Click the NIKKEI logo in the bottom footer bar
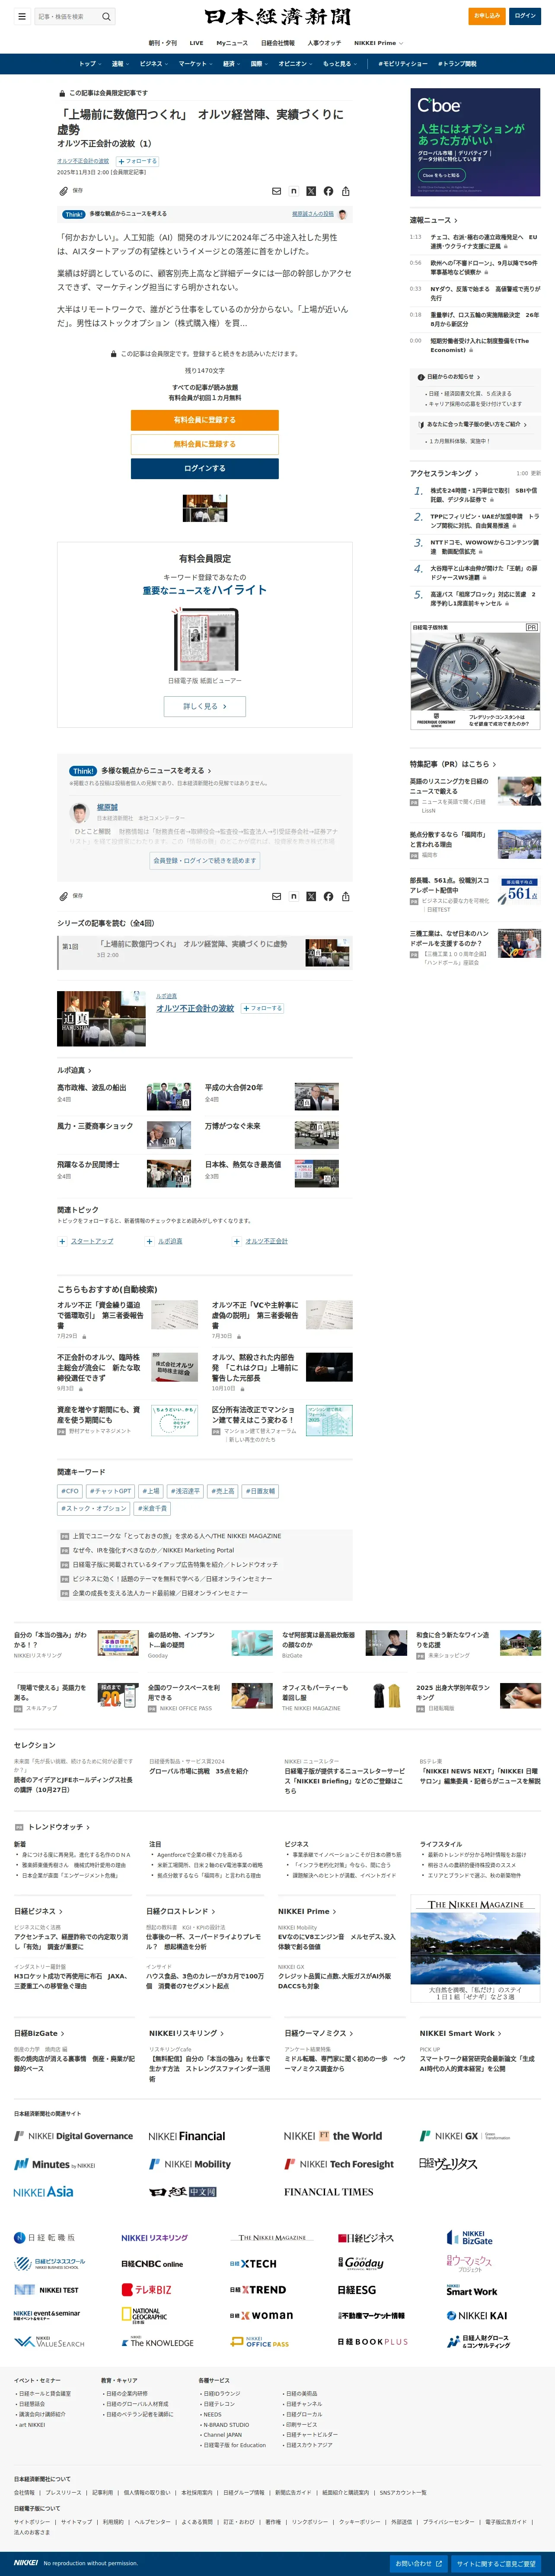 click(x=26, y=2563)
